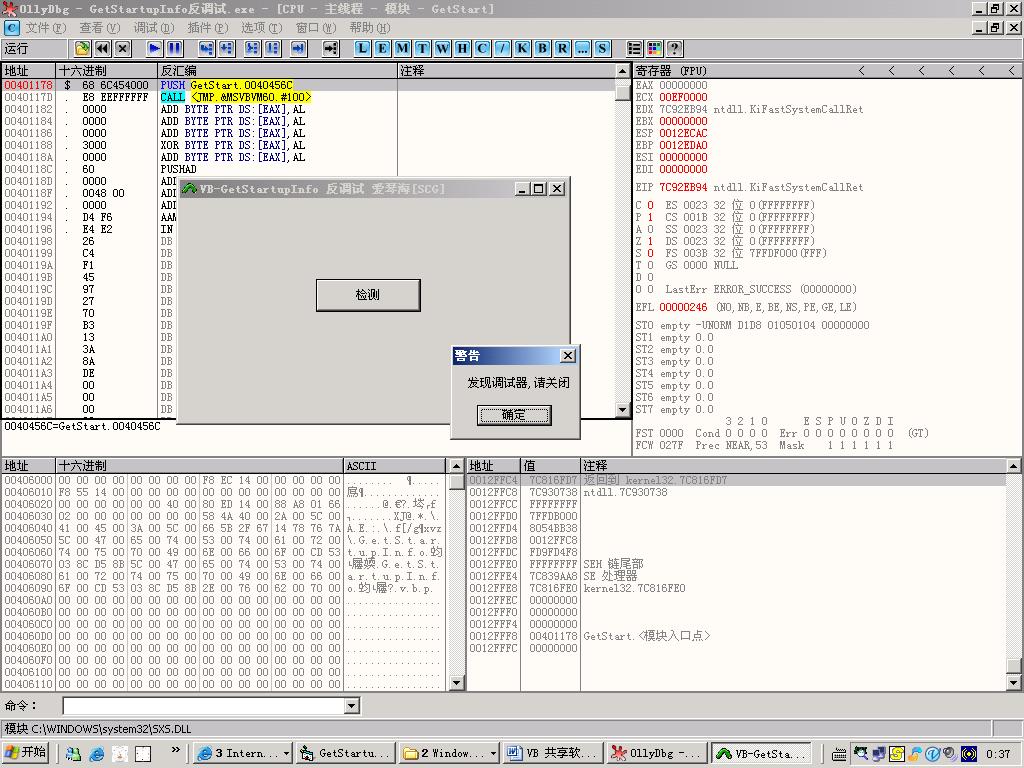This screenshot has width=1024, height=768.
Task: Click the appearance color grid icon
Action: pyautogui.click(x=654, y=48)
